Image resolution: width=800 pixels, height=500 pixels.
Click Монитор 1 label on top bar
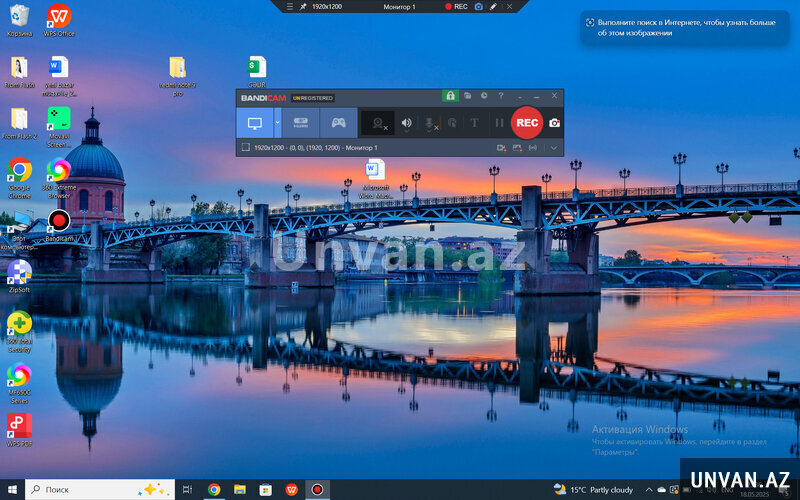[x=399, y=7]
